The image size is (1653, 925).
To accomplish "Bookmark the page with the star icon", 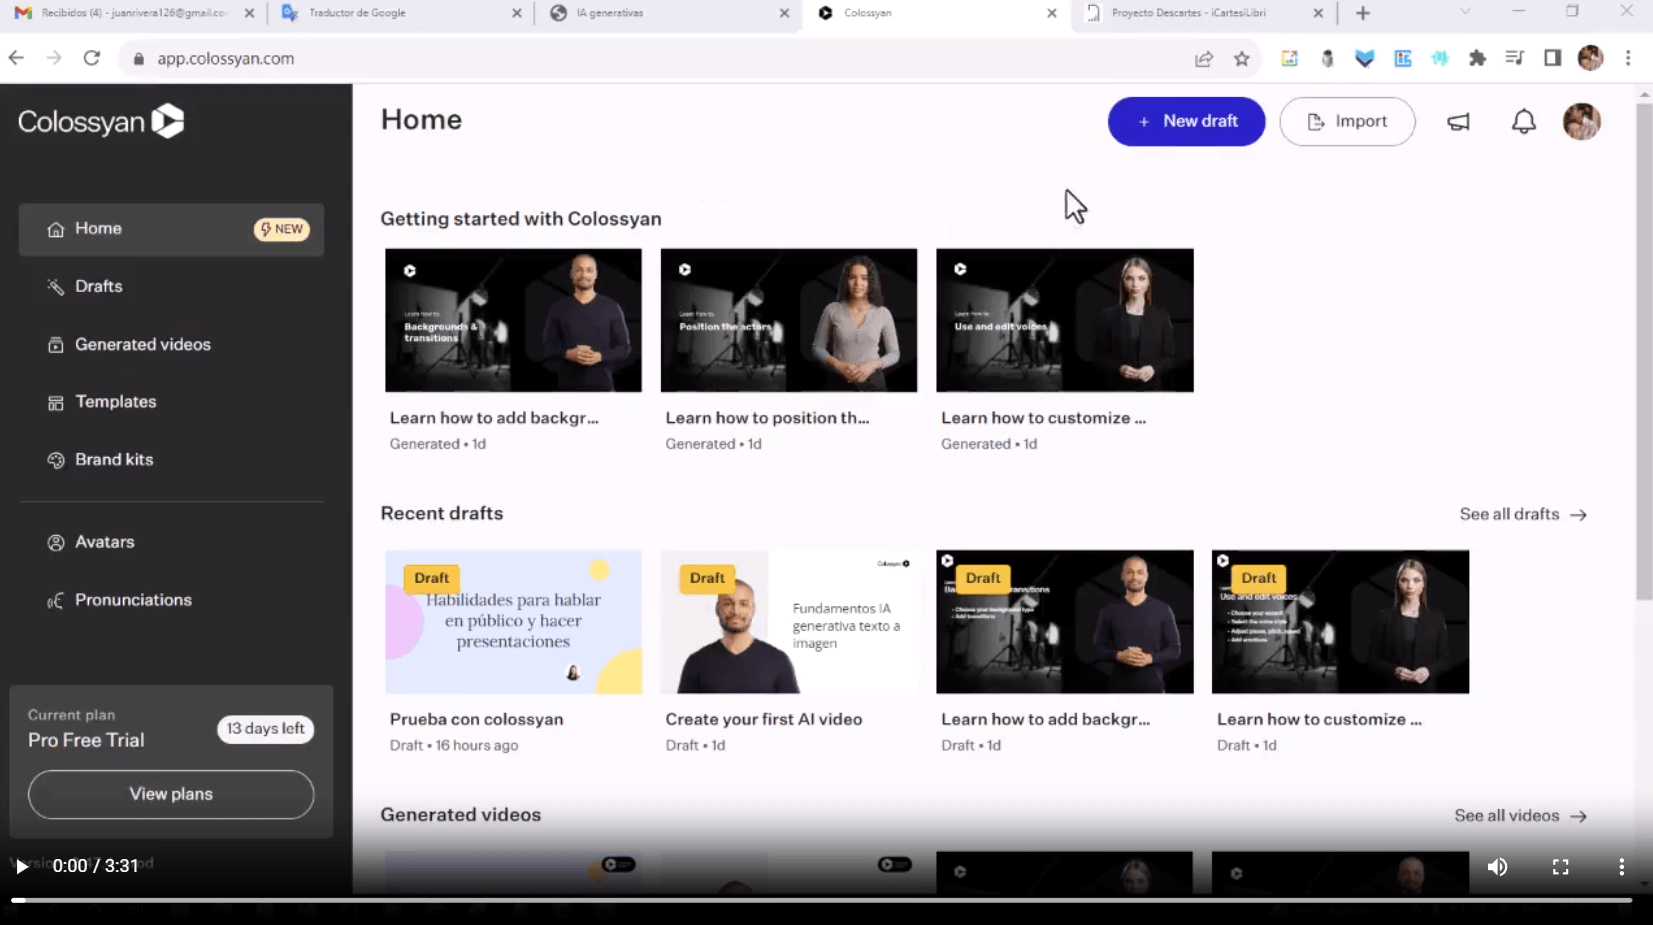I will pos(1242,59).
